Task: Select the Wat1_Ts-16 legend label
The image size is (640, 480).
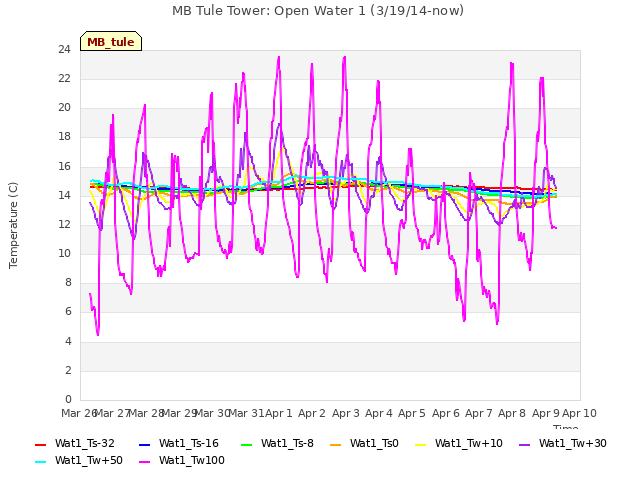Action: [189, 444]
